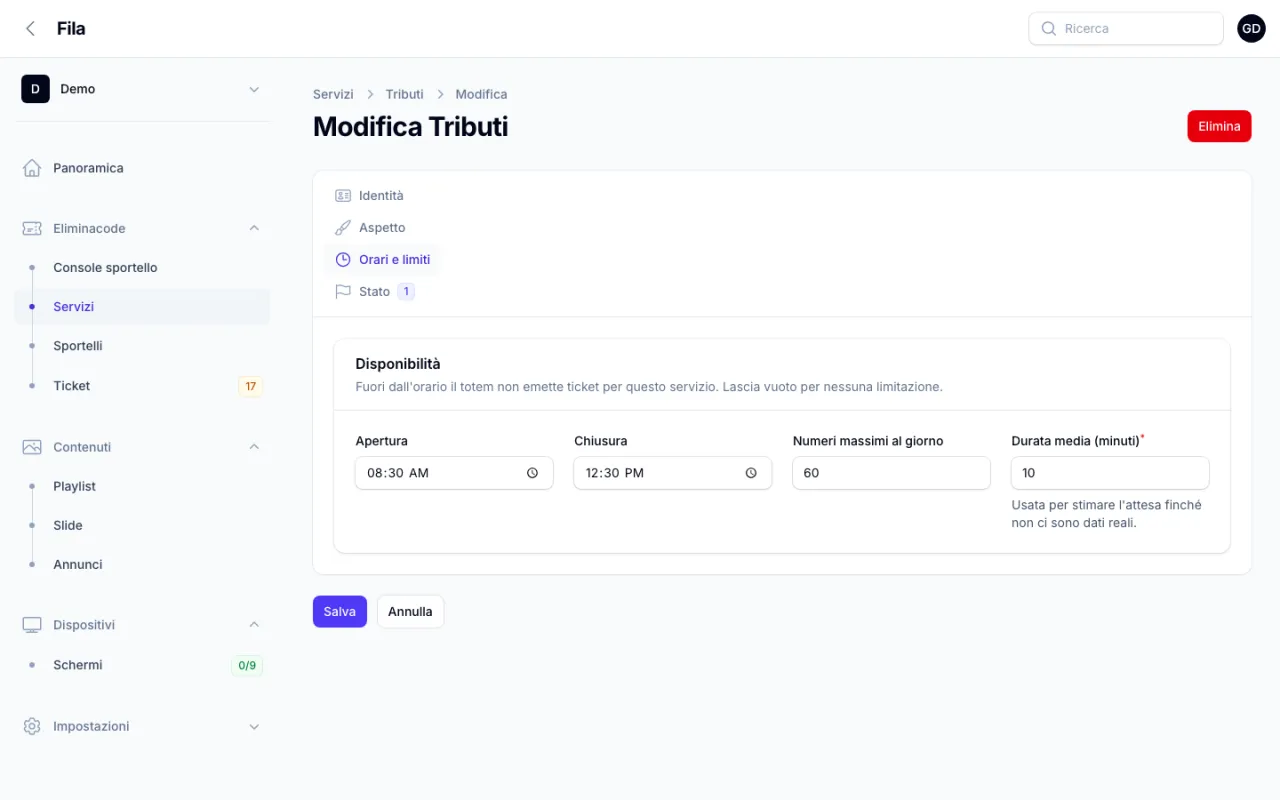
Task: Collapse the Dispositivi sidebar group
Action: [x=254, y=625]
